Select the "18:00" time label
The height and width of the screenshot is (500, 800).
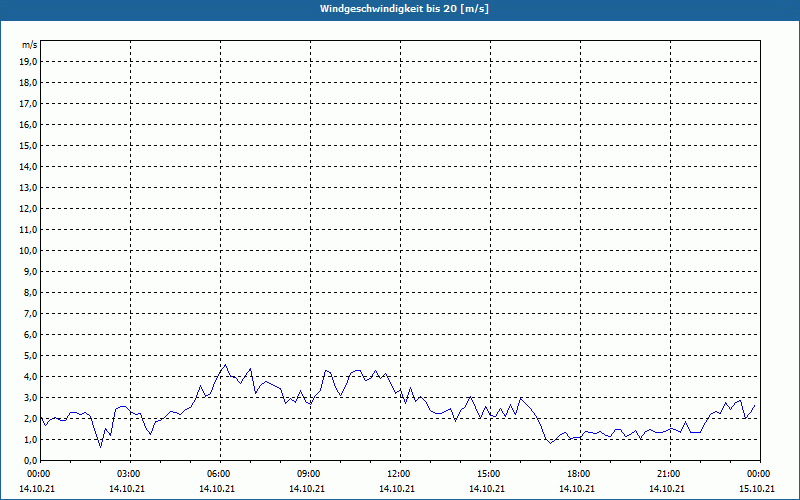580,474
